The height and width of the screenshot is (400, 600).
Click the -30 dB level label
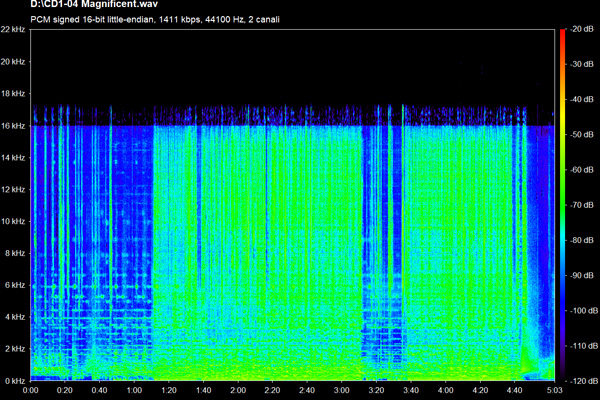tap(582, 64)
